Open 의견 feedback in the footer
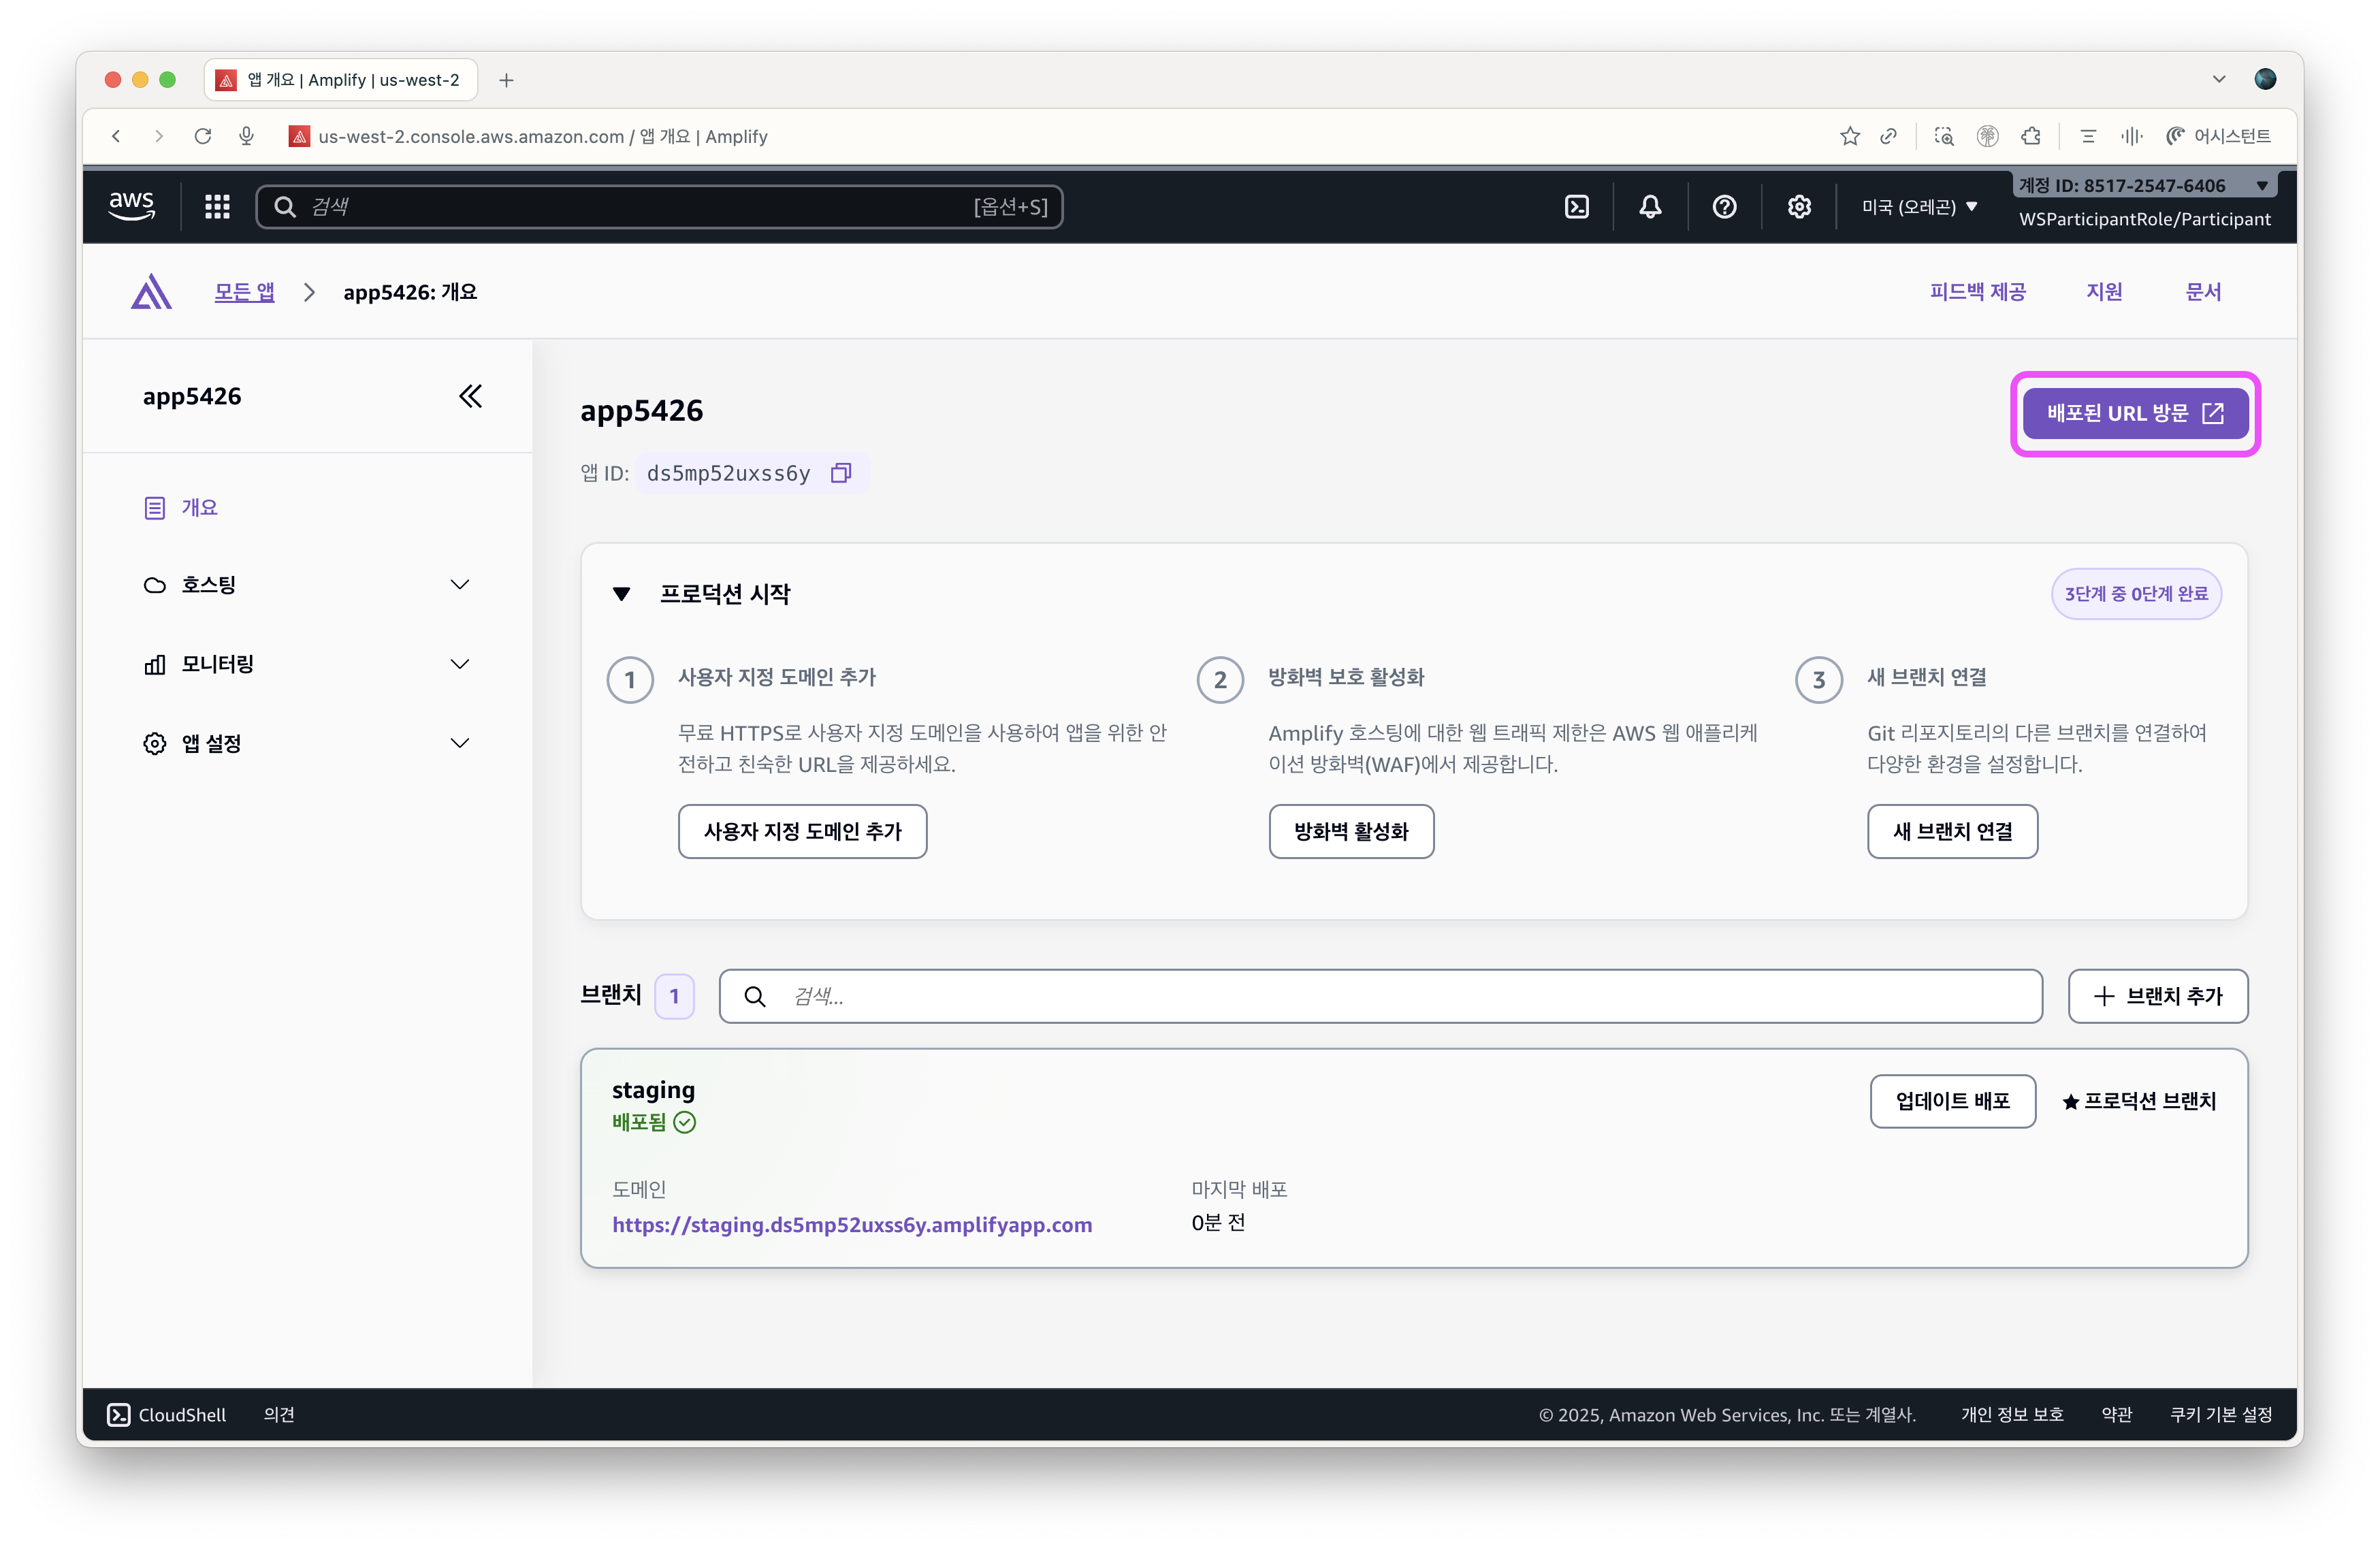Screen dimensions: 2380x1548 pyautogui.click(x=279, y=1414)
